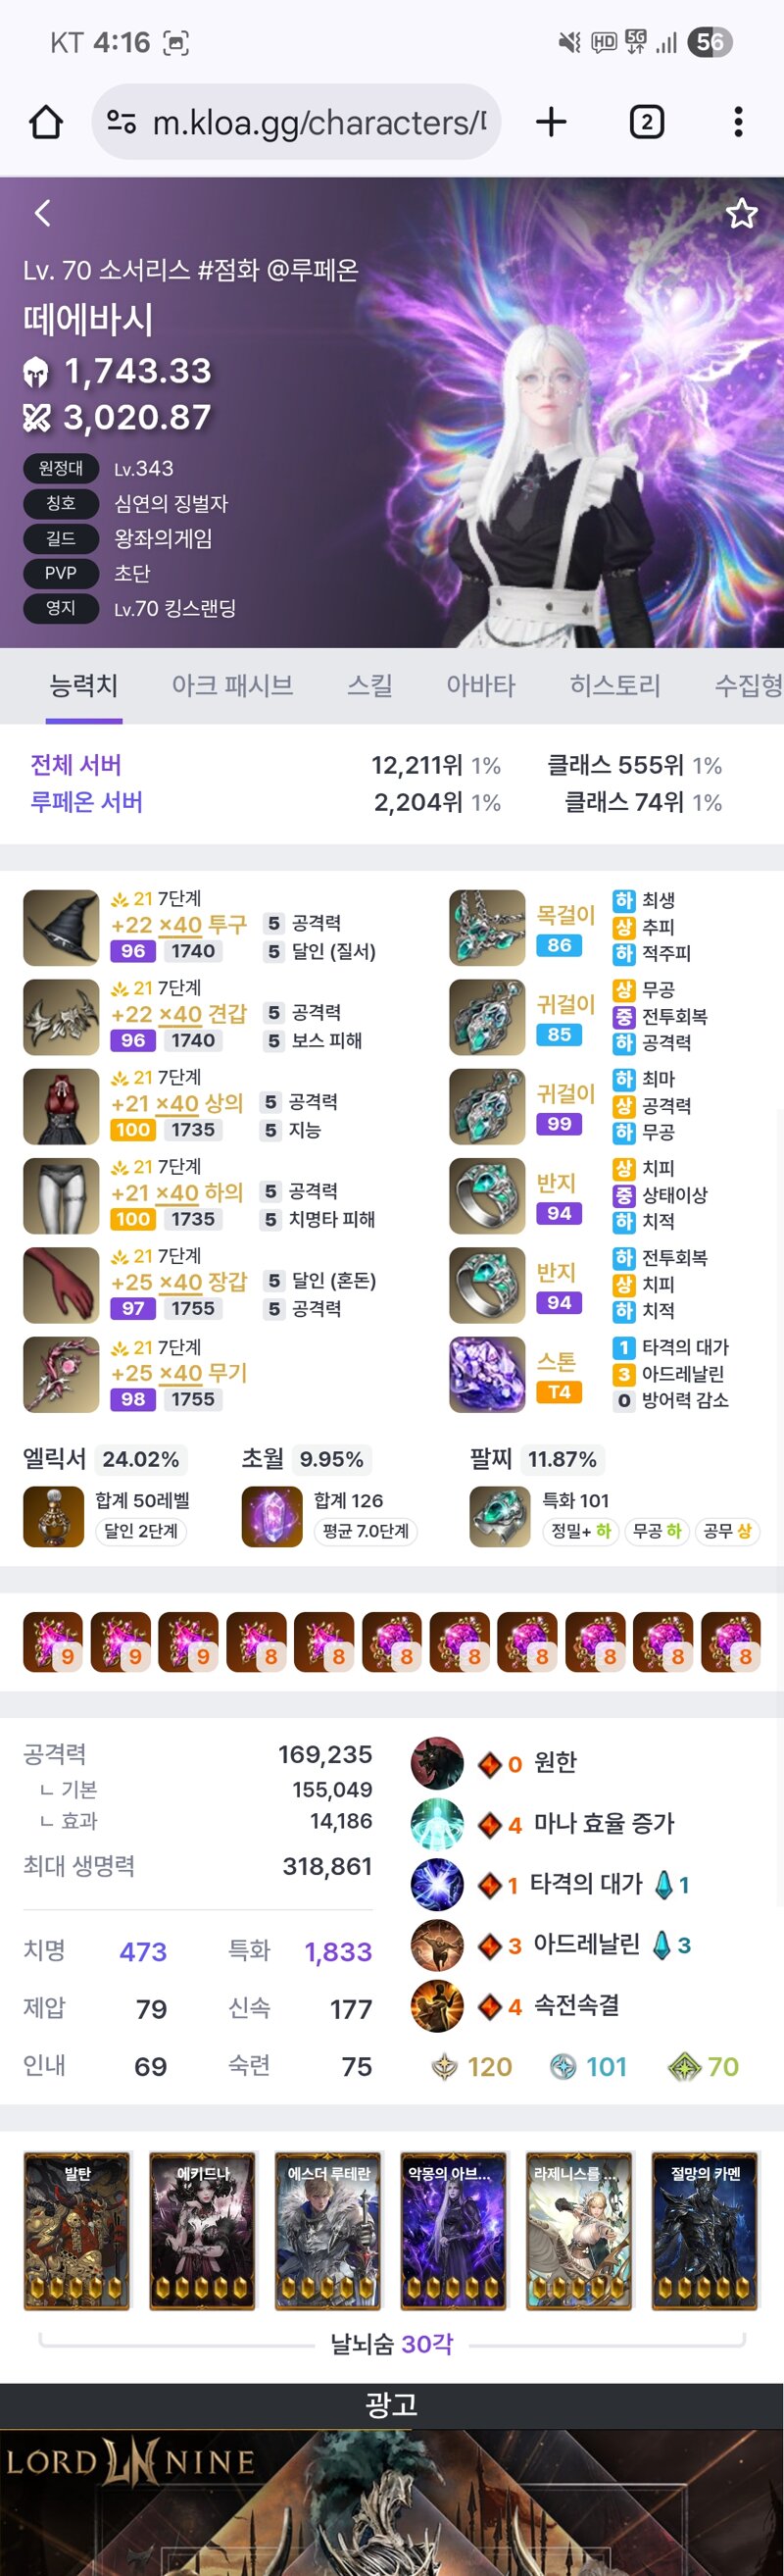Tap the URL address bar
The image size is (784, 2576).
296,122
